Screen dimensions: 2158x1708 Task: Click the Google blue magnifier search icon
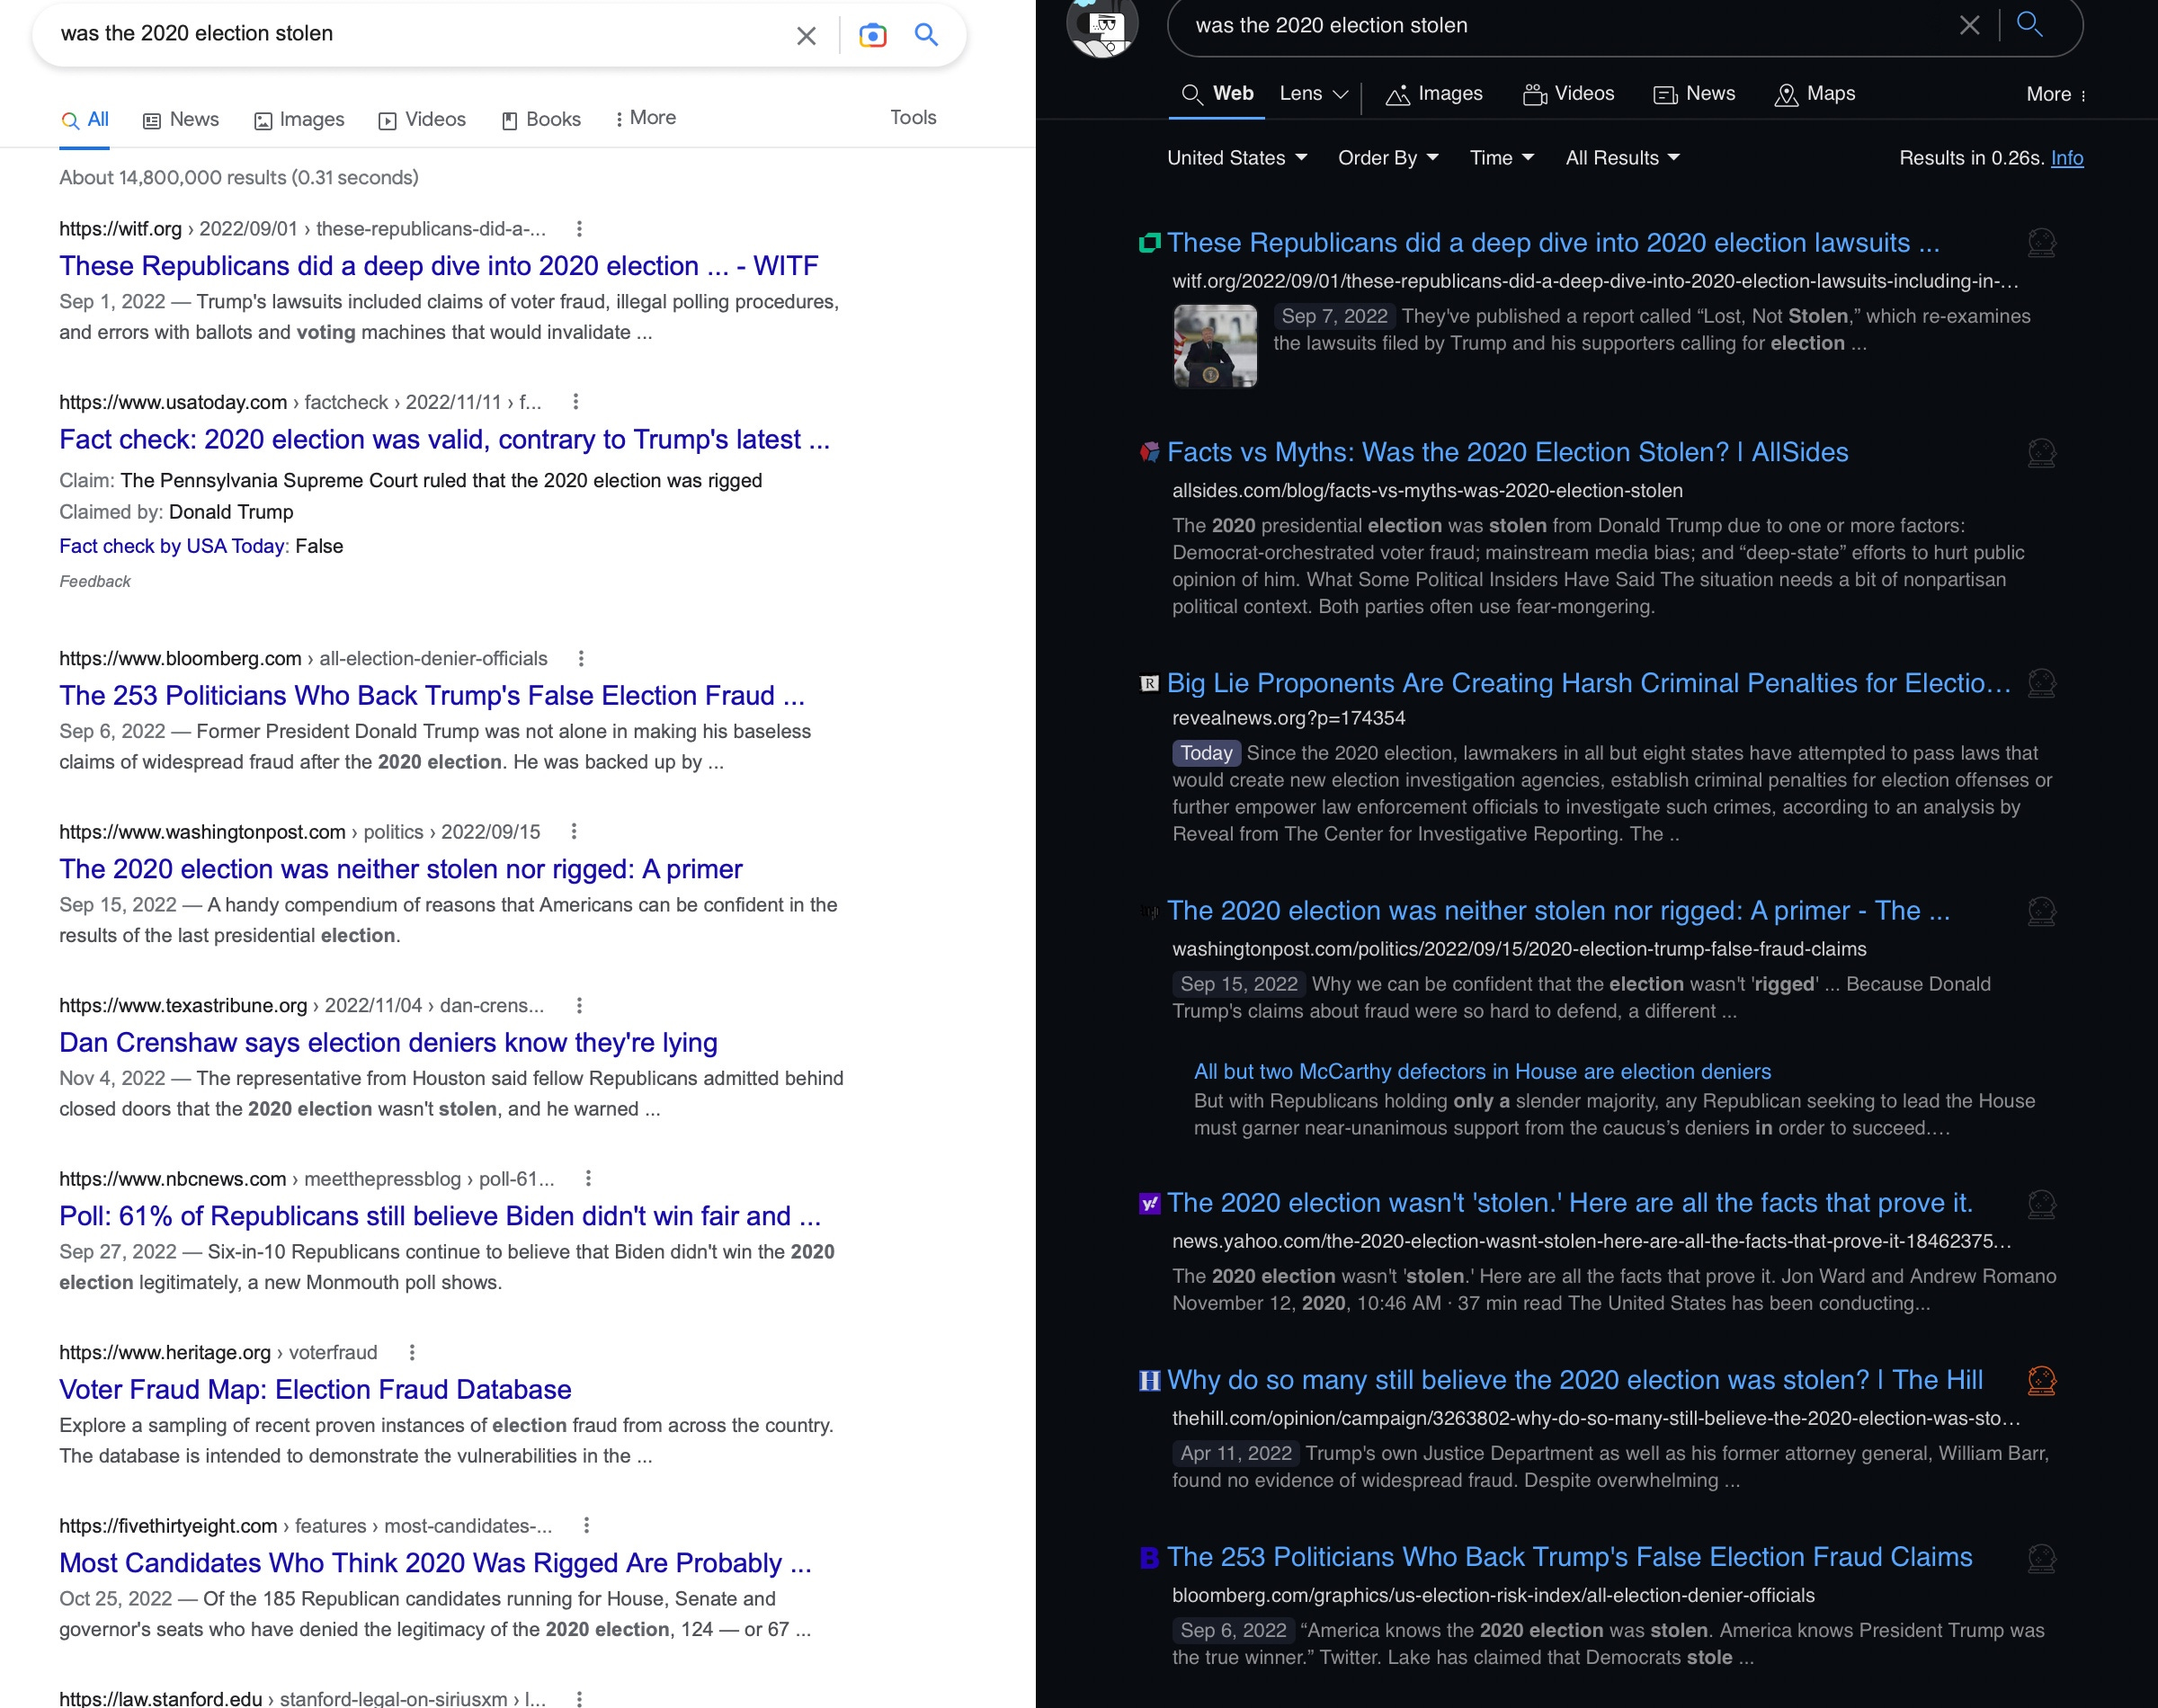point(927,35)
